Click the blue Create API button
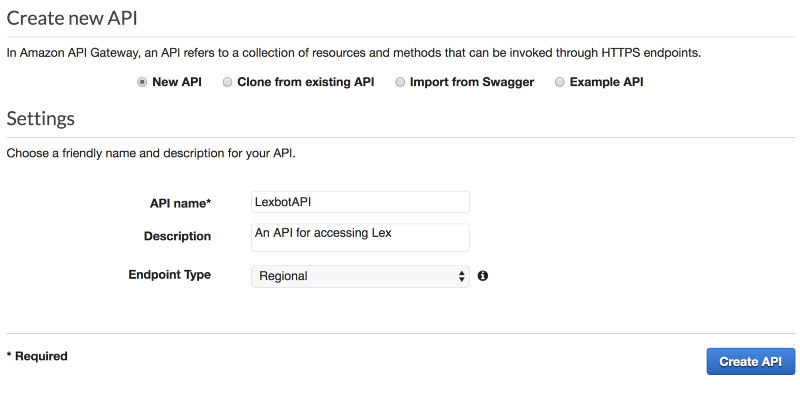 click(x=751, y=361)
